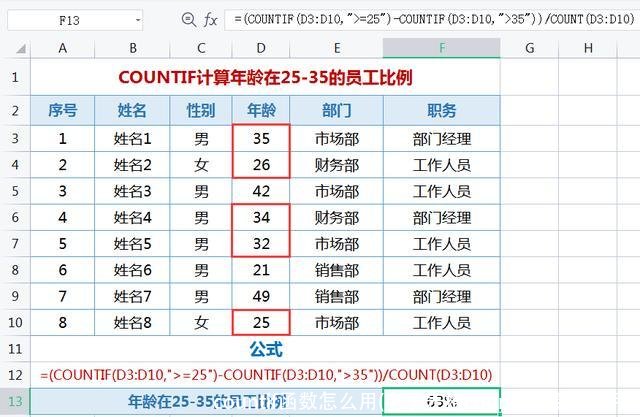
Task: Select age cell with value 25
Action: tap(261, 322)
